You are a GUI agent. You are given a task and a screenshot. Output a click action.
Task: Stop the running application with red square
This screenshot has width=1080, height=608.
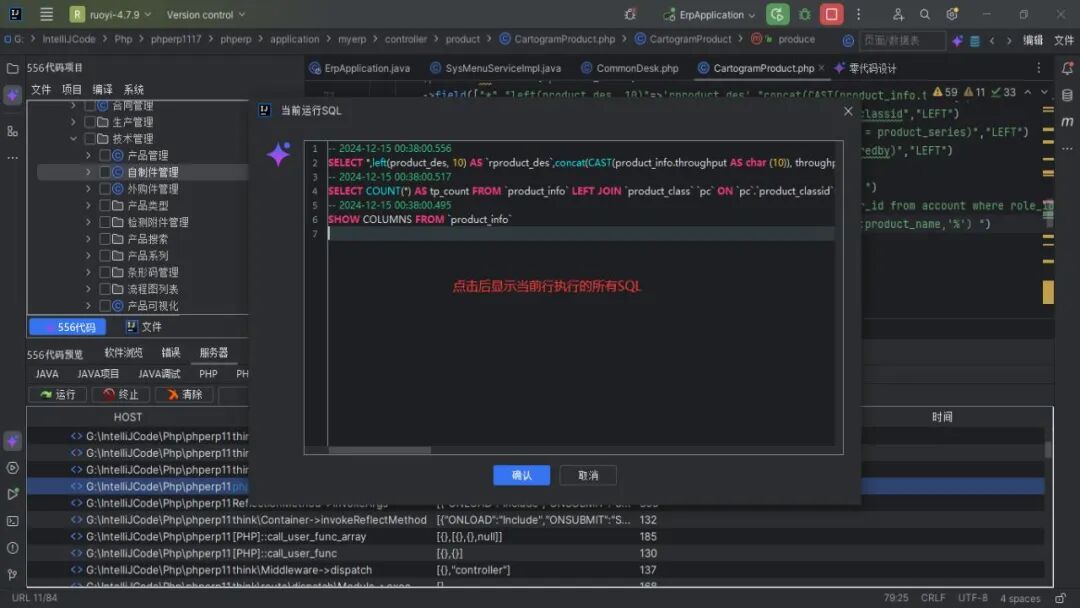click(x=831, y=14)
